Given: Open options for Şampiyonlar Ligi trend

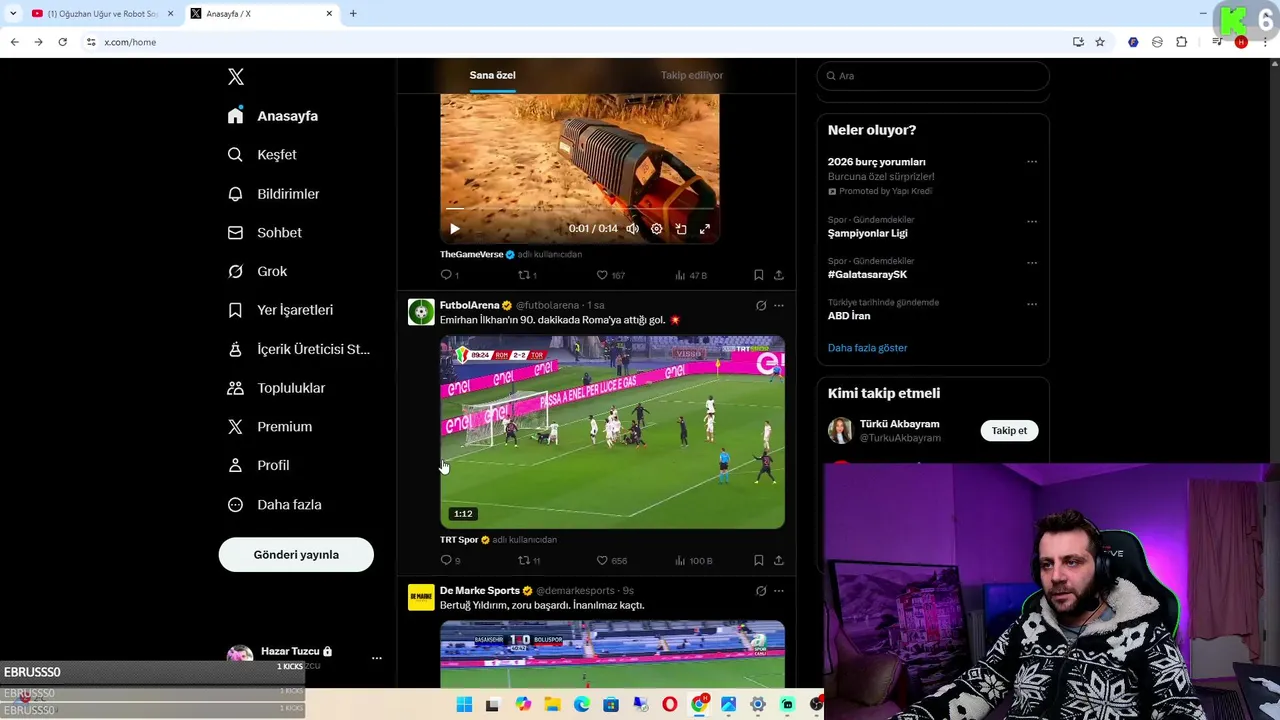Looking at the screenshot, I should 1032,221.
